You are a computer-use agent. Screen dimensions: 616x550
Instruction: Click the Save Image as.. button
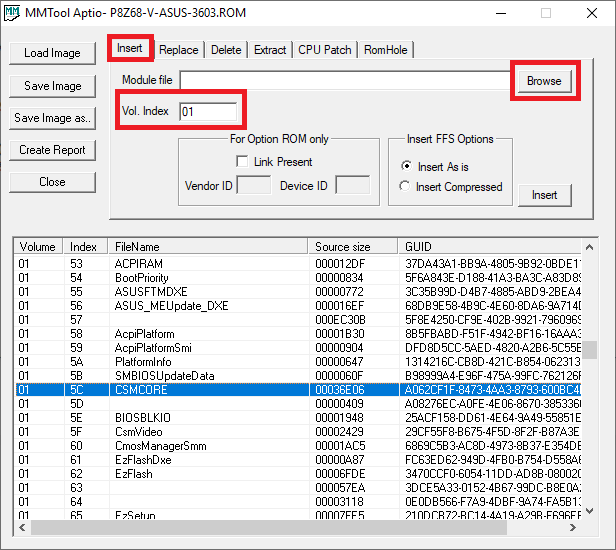click(52, 118)
